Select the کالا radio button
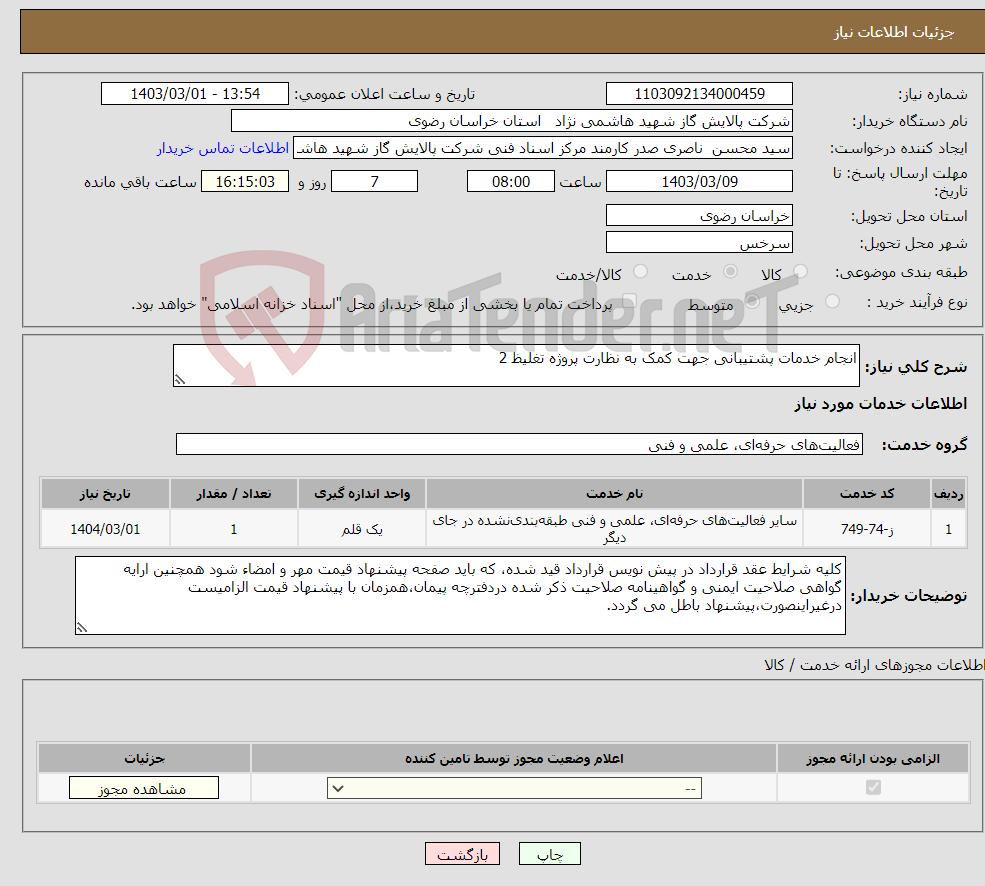This screenshot has width=985, height=886. point(800,271)
